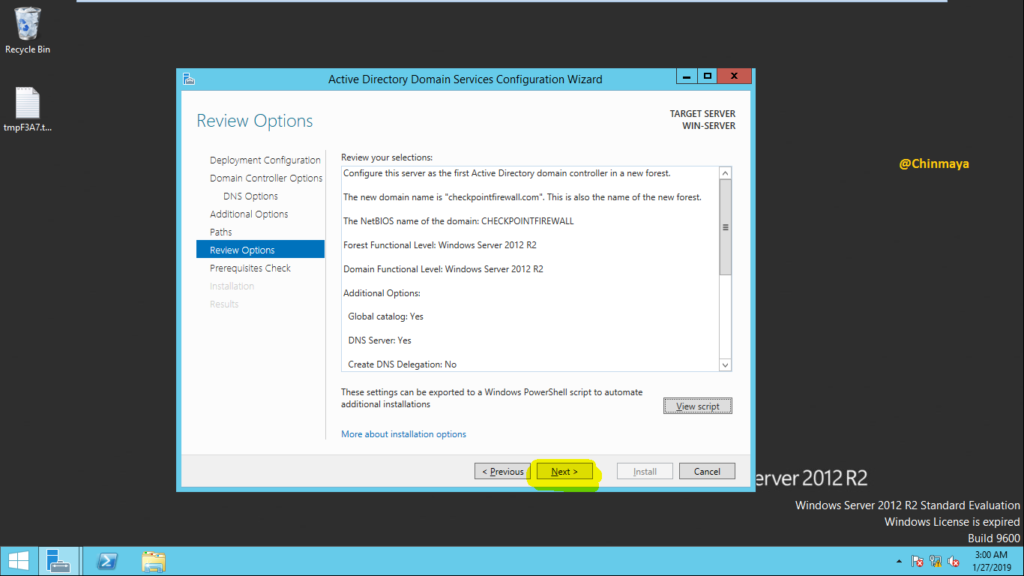Image resolution: width=1024 pixels, height=576 pixels.
Task: Click the View script button
Action: pyautogui.click(x=697, y=406)
